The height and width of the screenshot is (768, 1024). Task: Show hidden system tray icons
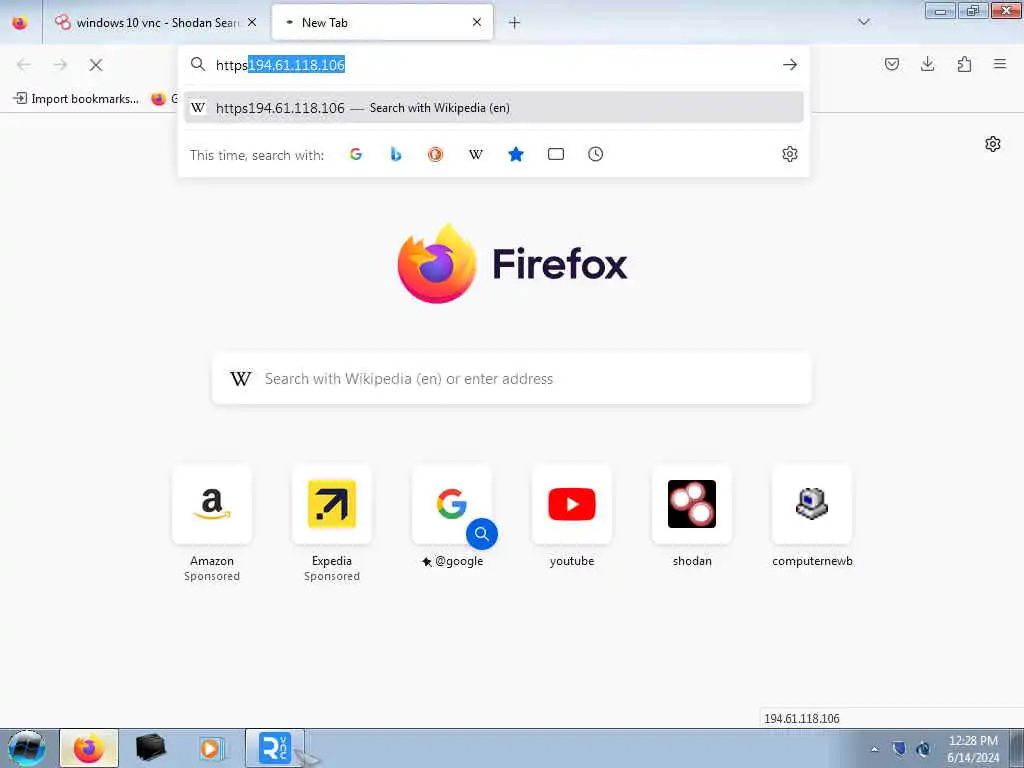pos(874,749)
